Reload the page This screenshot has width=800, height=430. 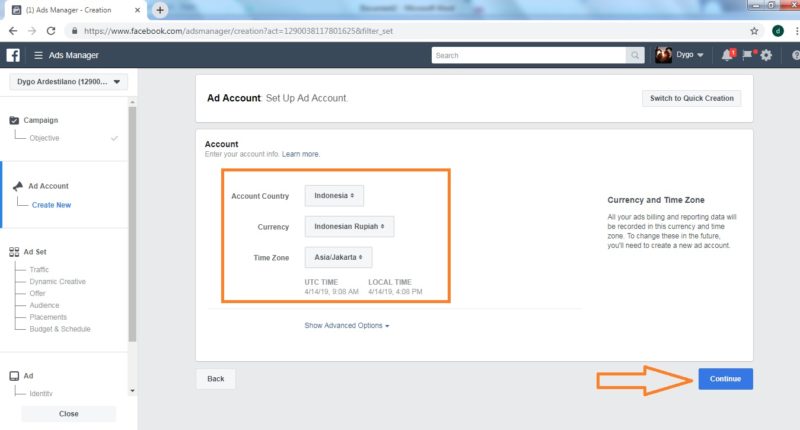pos(51,31)
